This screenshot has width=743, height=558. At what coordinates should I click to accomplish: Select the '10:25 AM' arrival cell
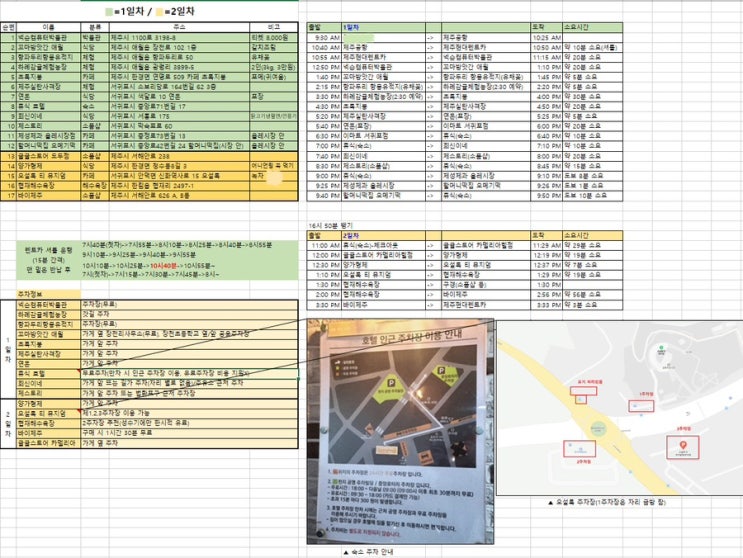546,37
